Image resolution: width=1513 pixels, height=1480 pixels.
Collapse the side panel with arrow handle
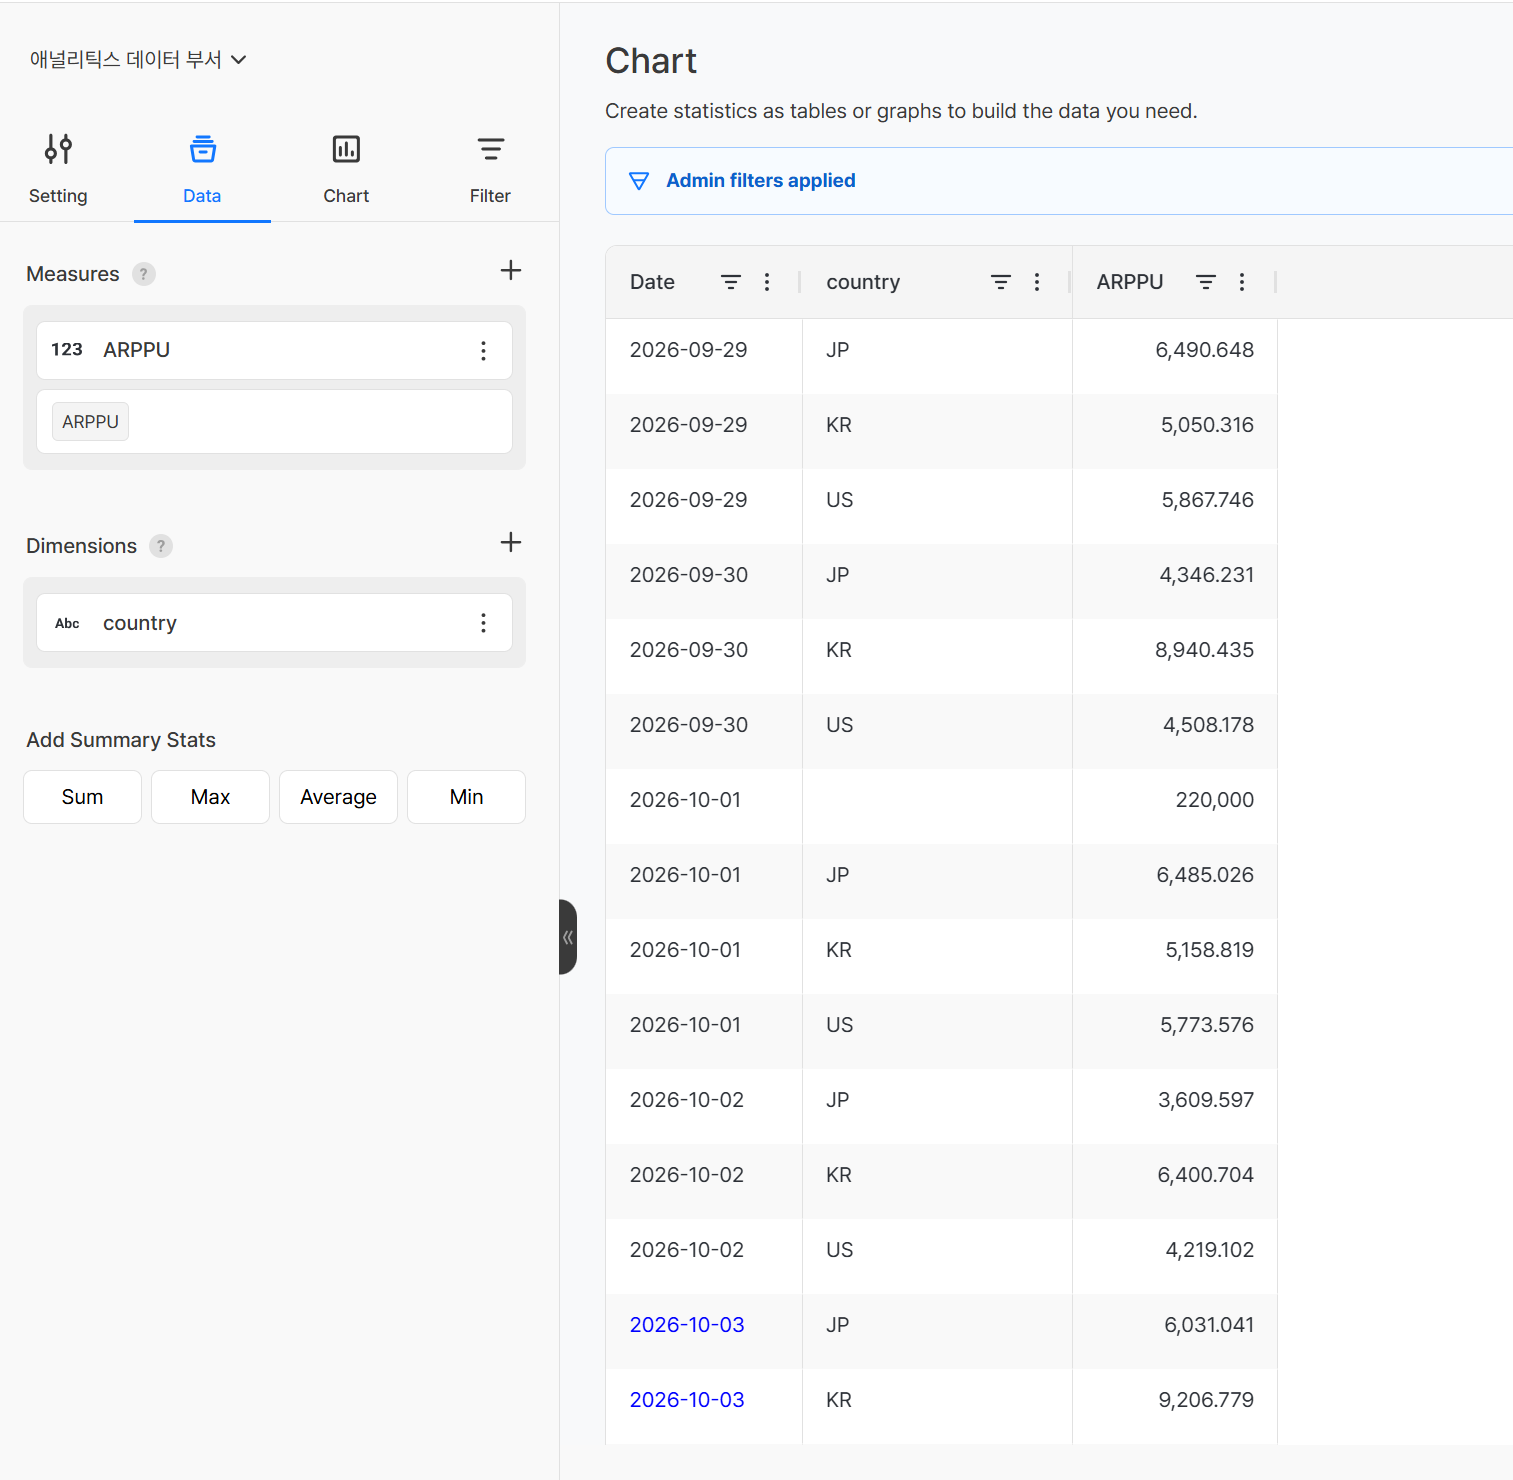[x=567, y=937]
